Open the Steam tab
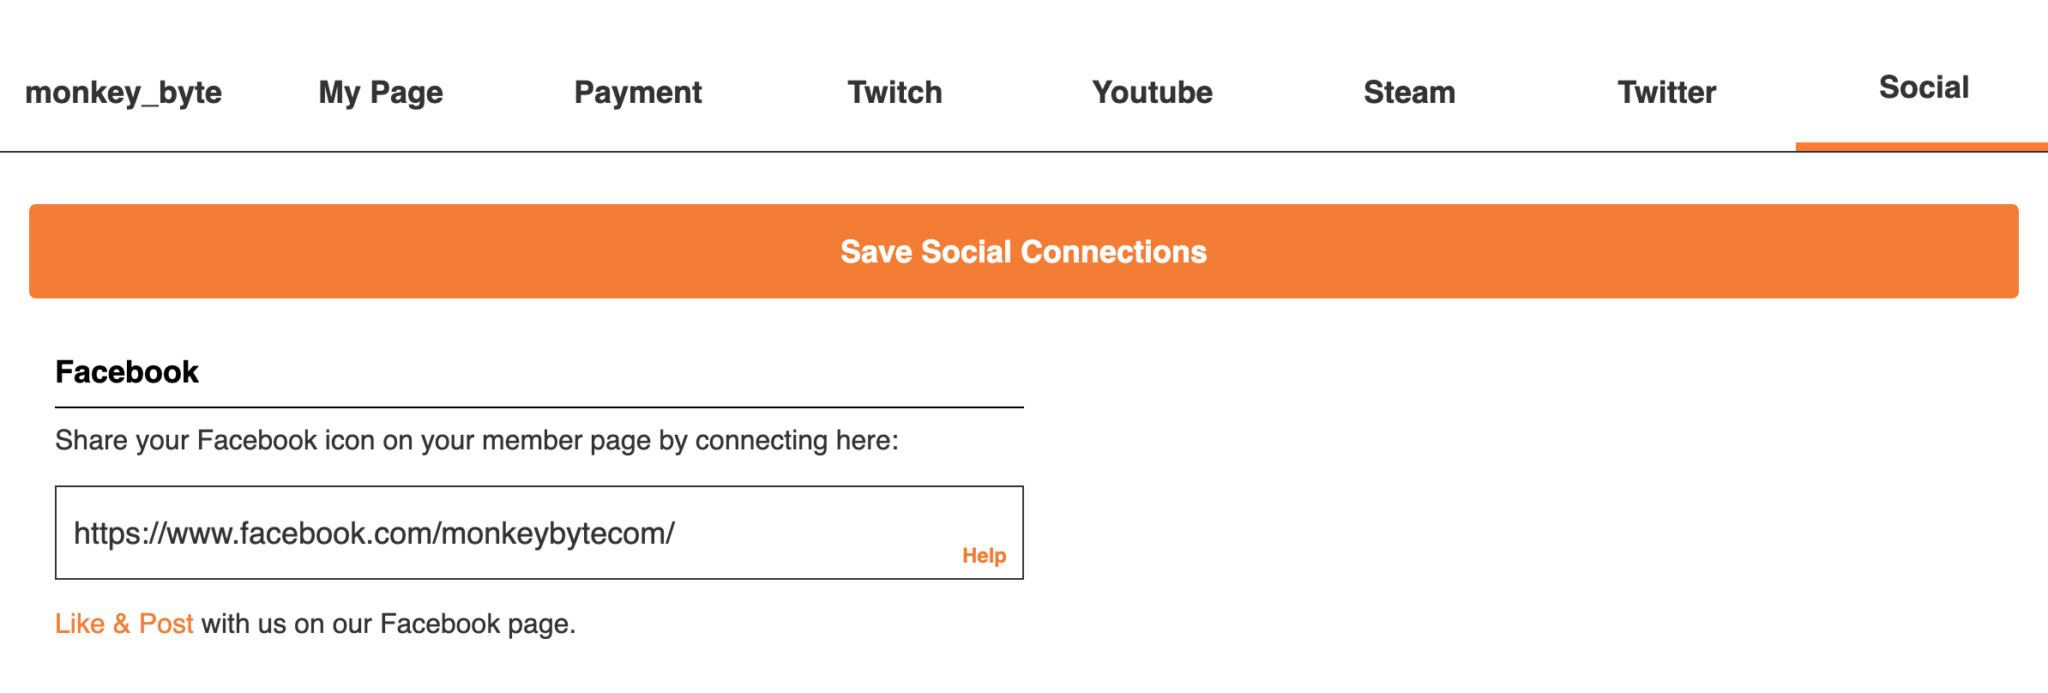This screenshot has width=2048, height=693. coord(1409,92)
